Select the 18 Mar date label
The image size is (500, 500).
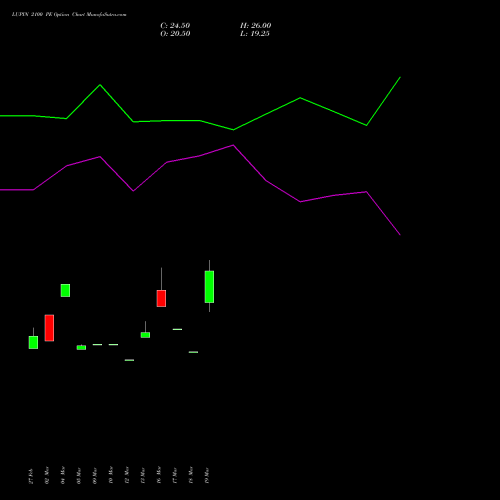[x=191, y=475]
